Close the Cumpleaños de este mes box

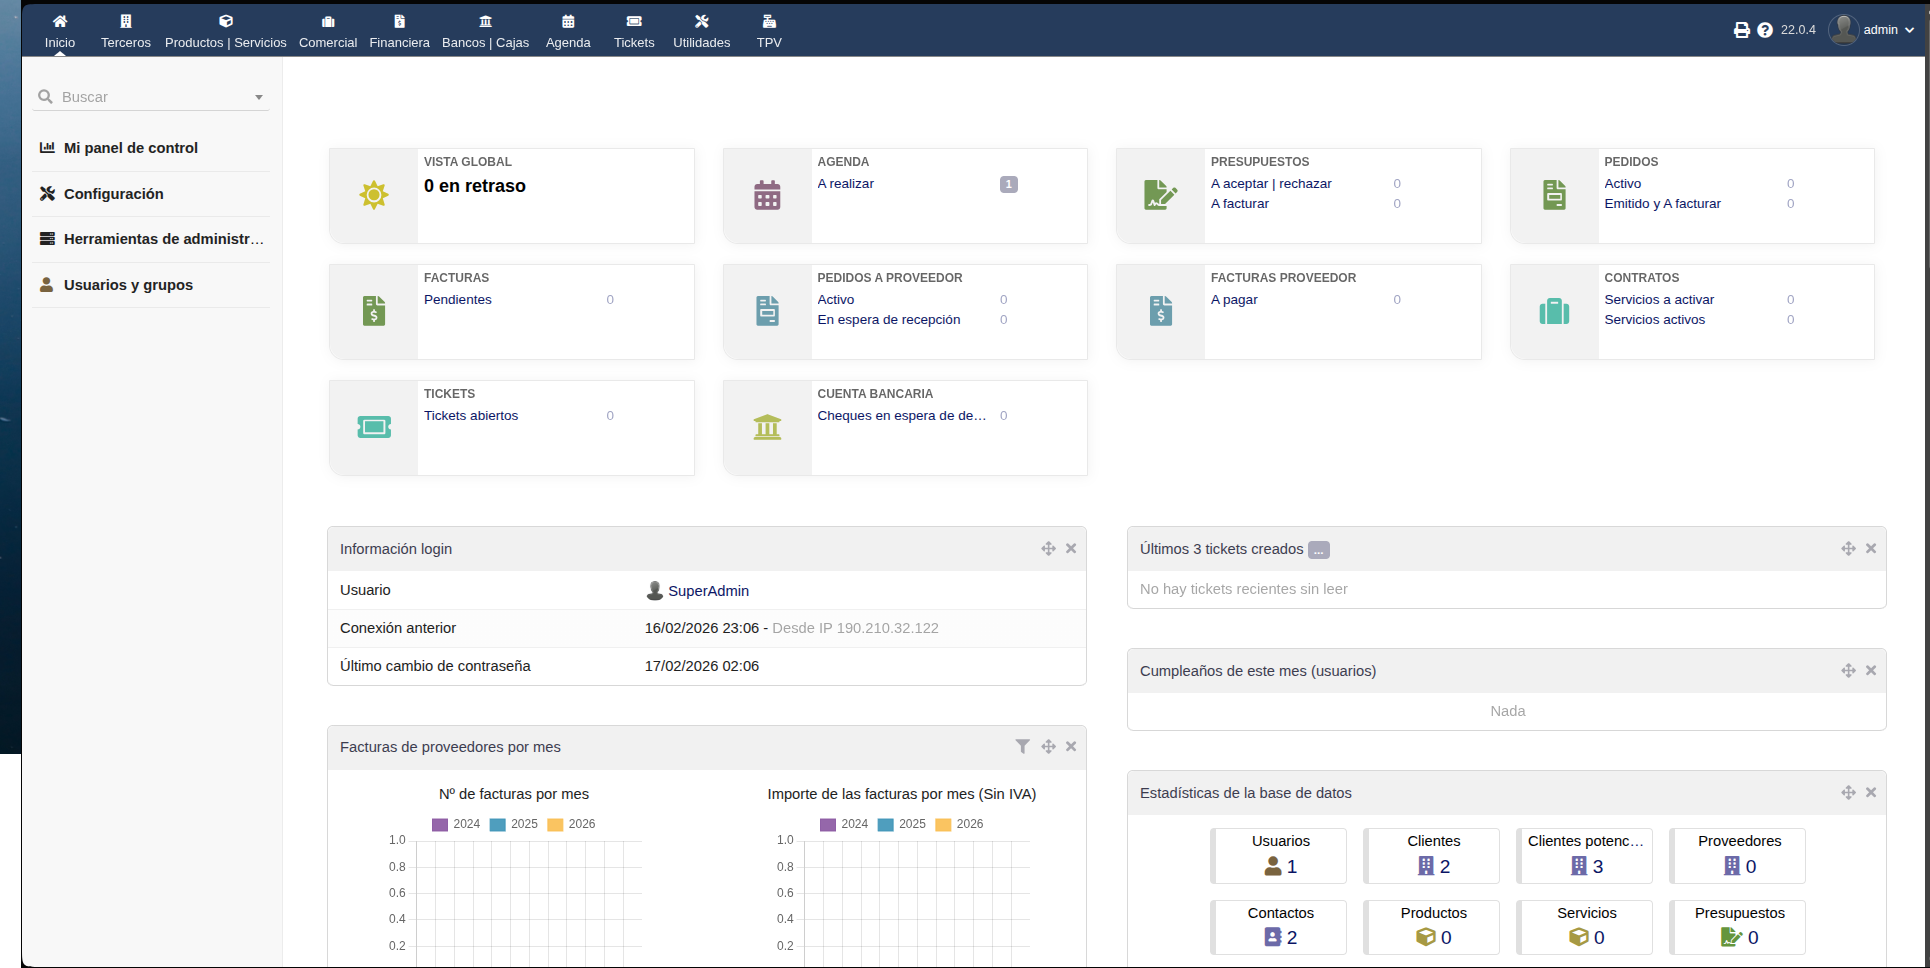point(1871,671)
